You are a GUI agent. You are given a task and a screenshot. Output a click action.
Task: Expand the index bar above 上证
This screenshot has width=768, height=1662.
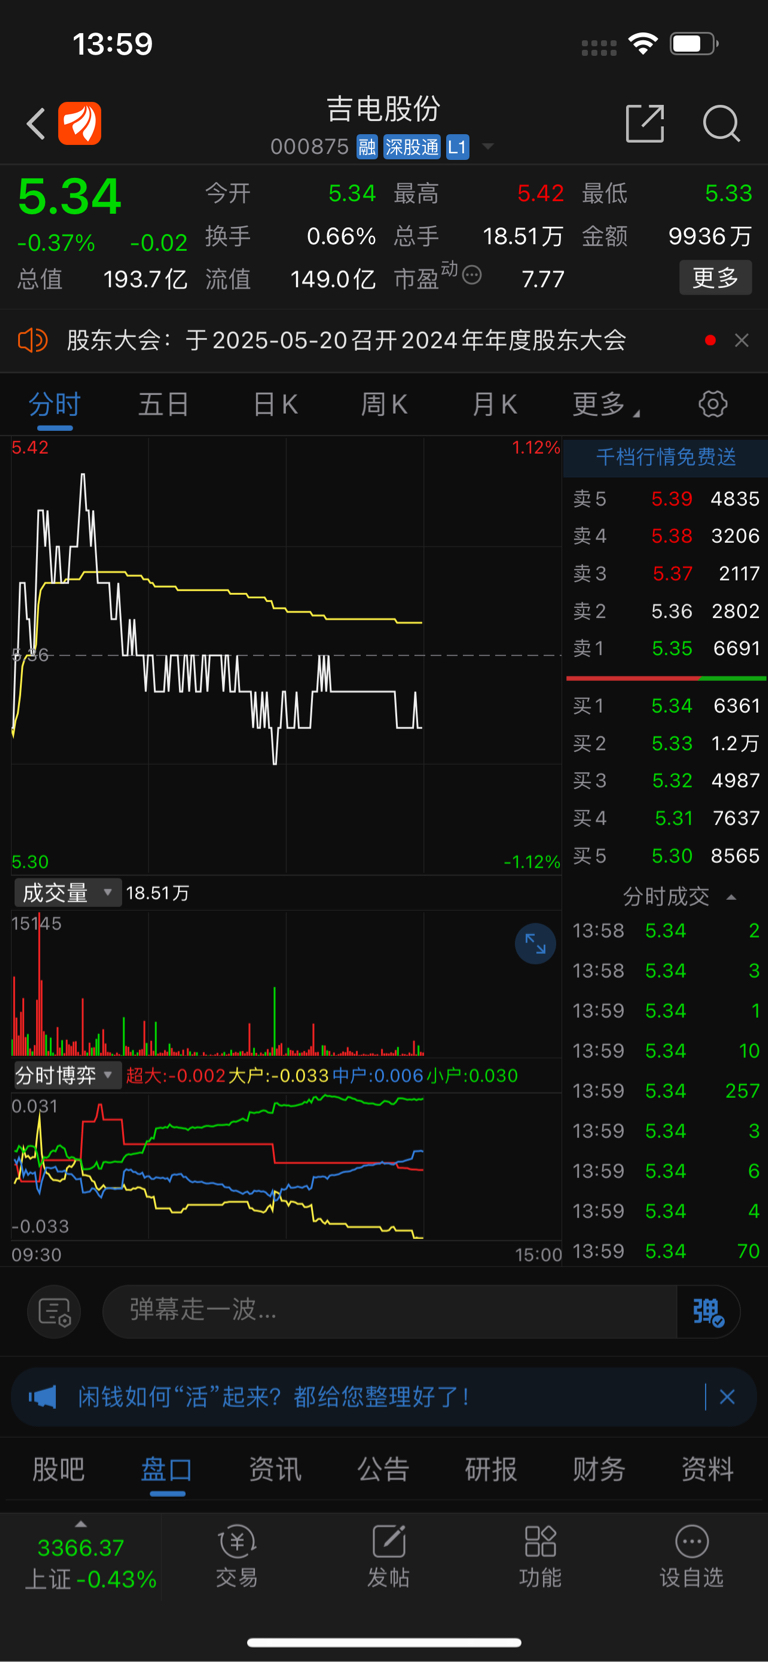[x=81, y=1524]
